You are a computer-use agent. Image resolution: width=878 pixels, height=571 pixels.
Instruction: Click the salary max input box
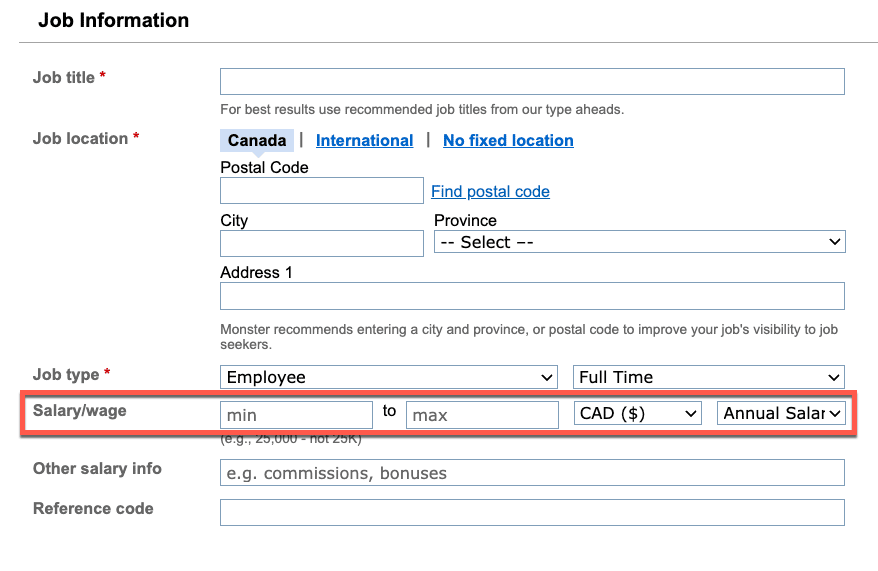pyautogui.click(x=482, y=415)
